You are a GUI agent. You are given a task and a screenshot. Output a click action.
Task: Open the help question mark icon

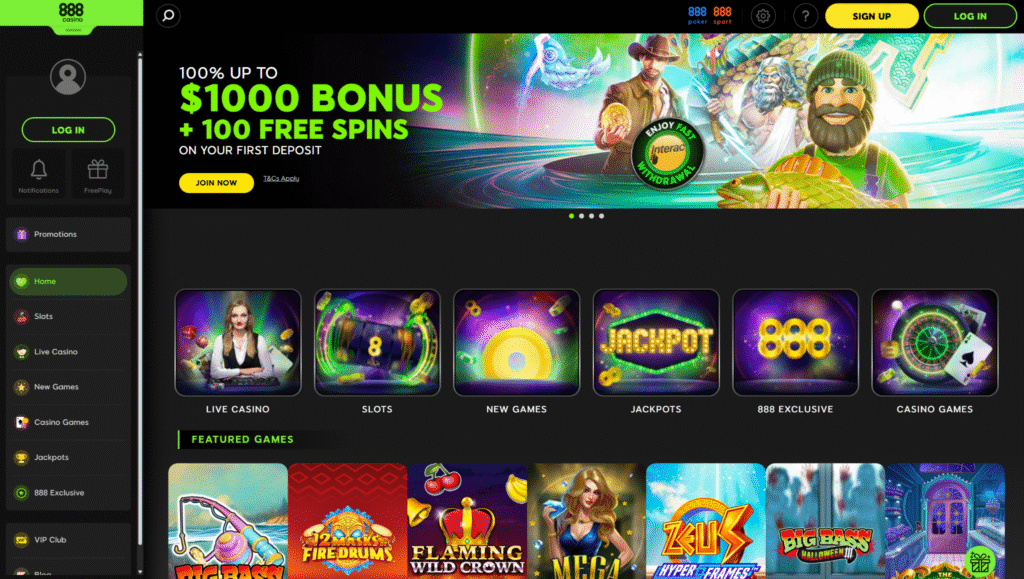805,16
